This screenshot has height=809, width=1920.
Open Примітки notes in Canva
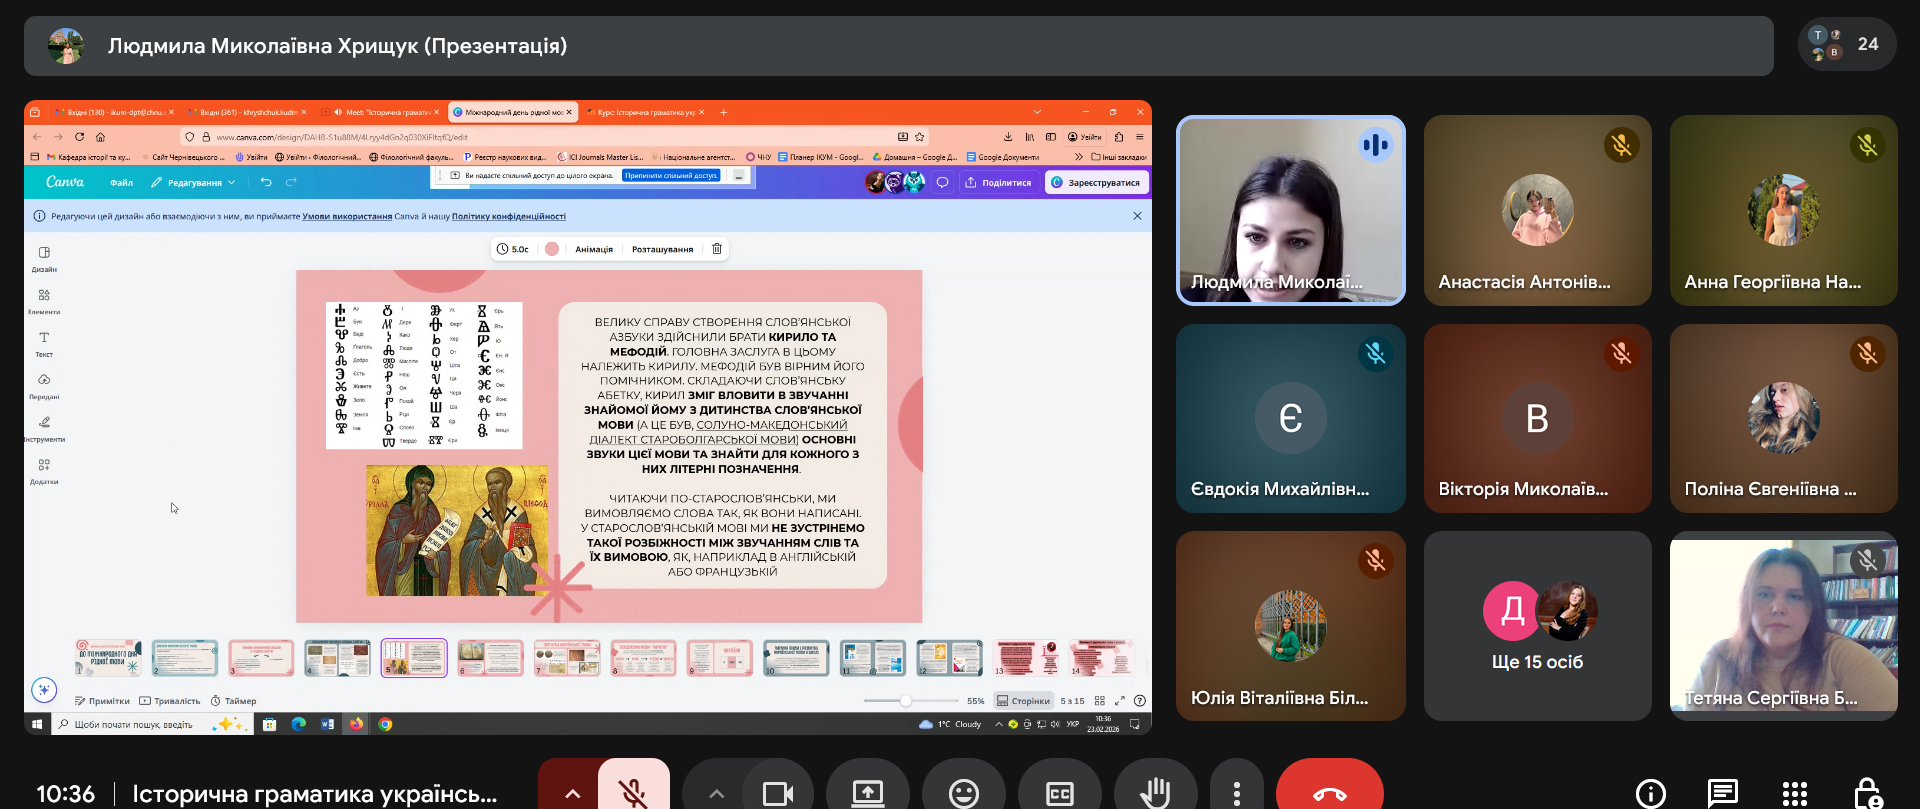point(102,701)
